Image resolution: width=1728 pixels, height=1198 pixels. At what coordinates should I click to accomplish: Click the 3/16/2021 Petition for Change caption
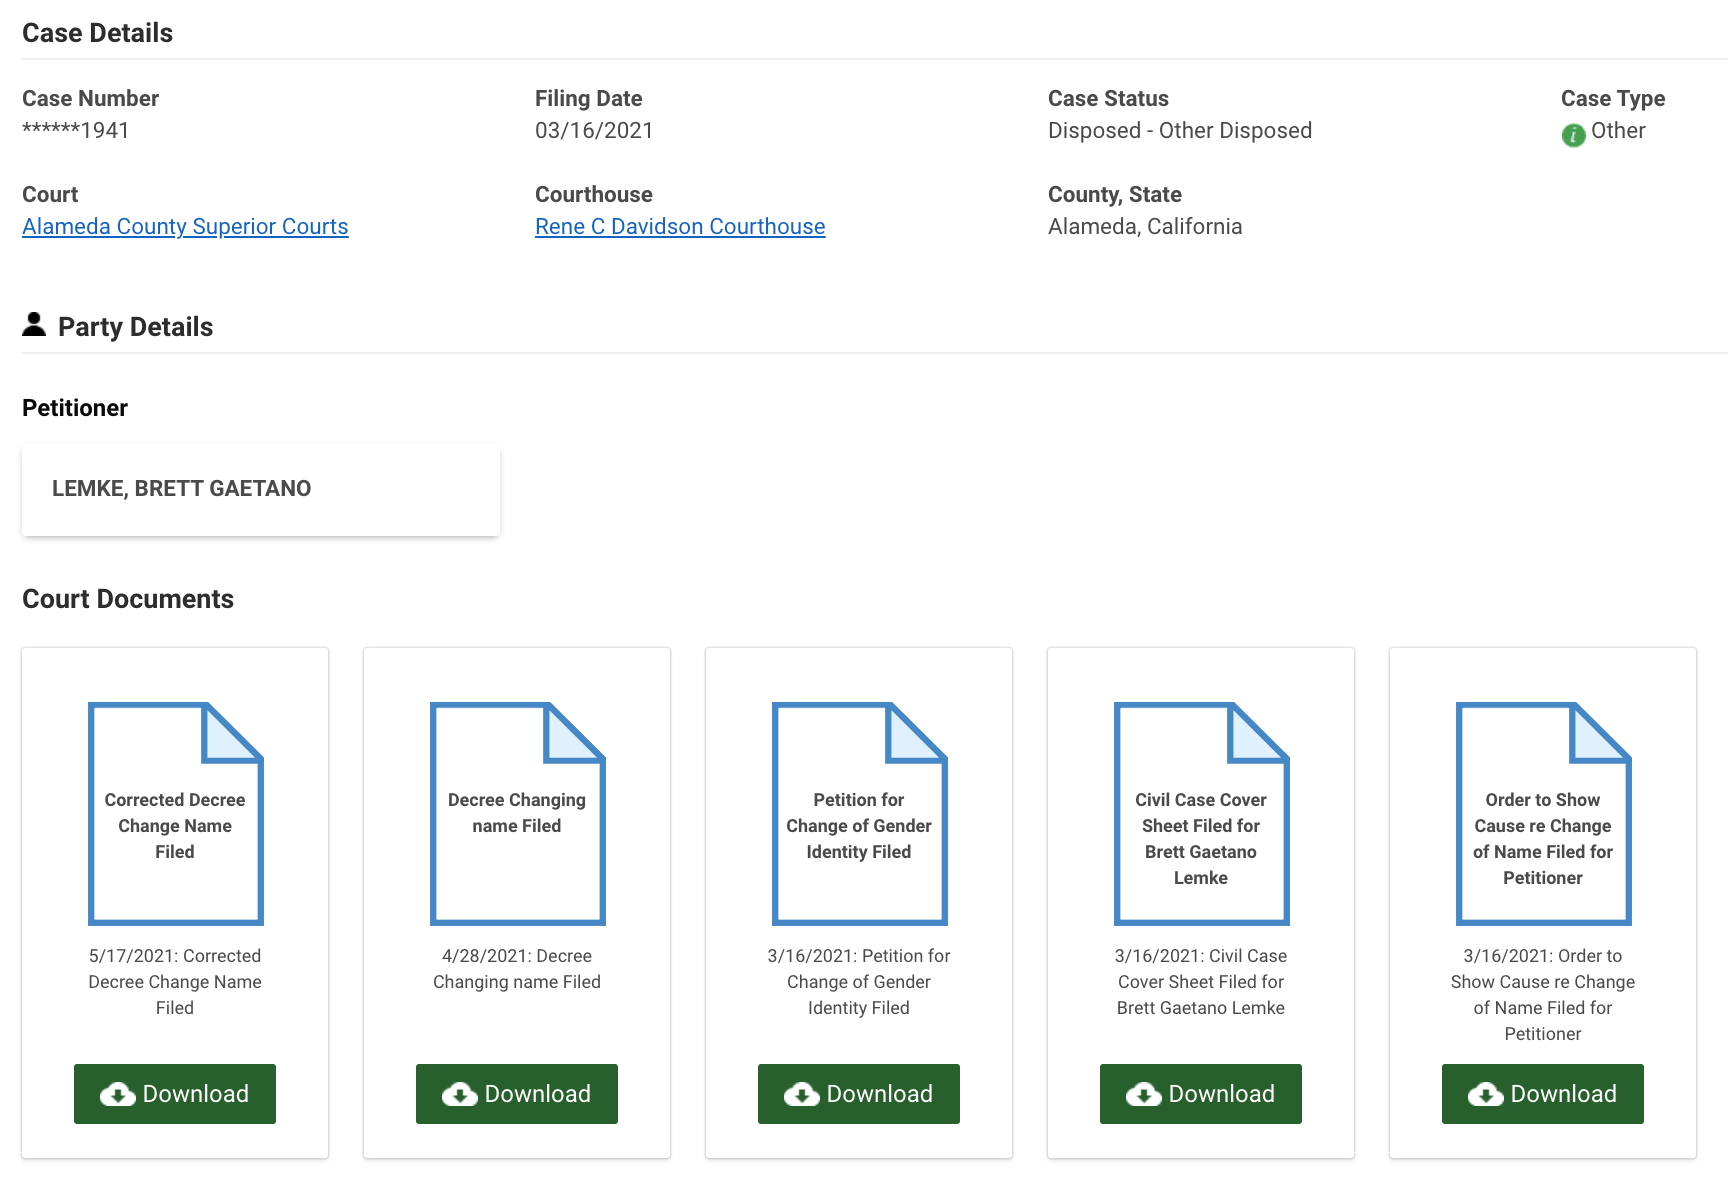tap(859, 982)
